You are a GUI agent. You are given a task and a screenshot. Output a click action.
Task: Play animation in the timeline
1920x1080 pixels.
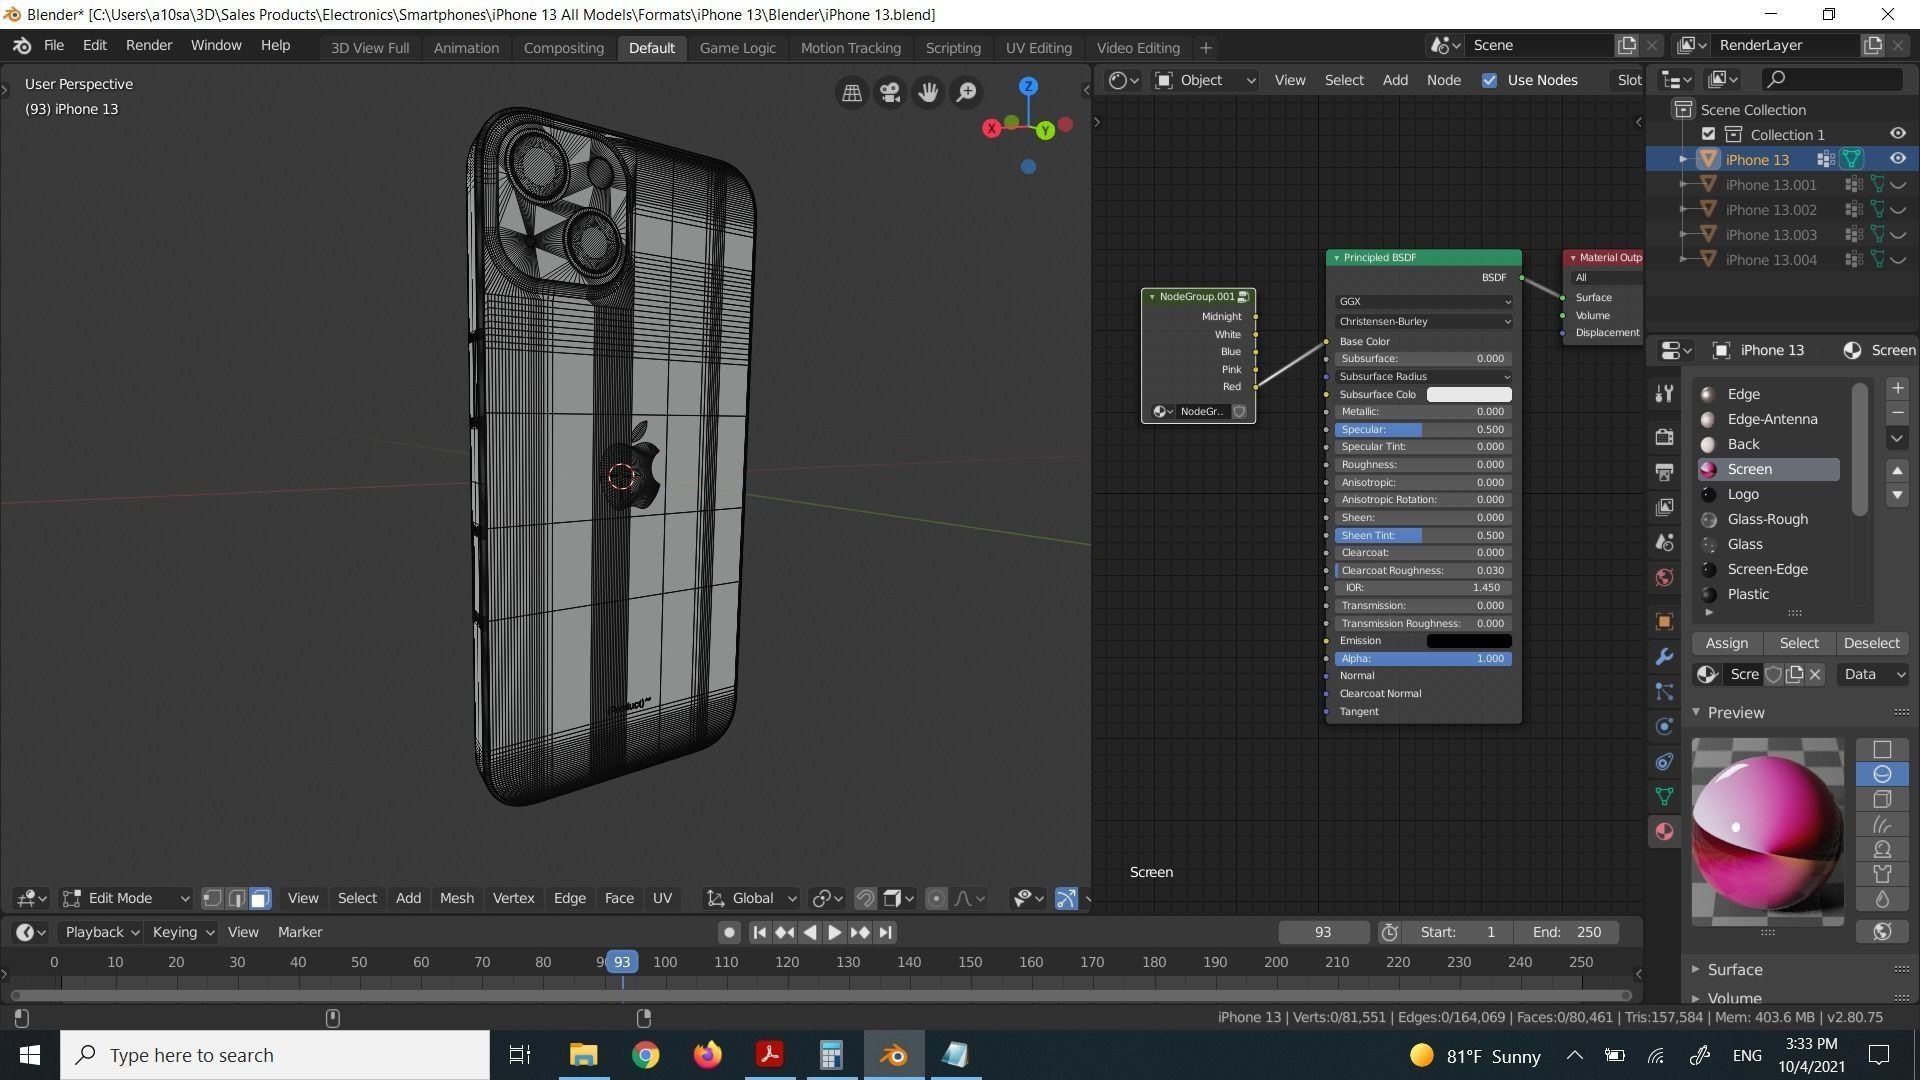(x=834, y=932)
